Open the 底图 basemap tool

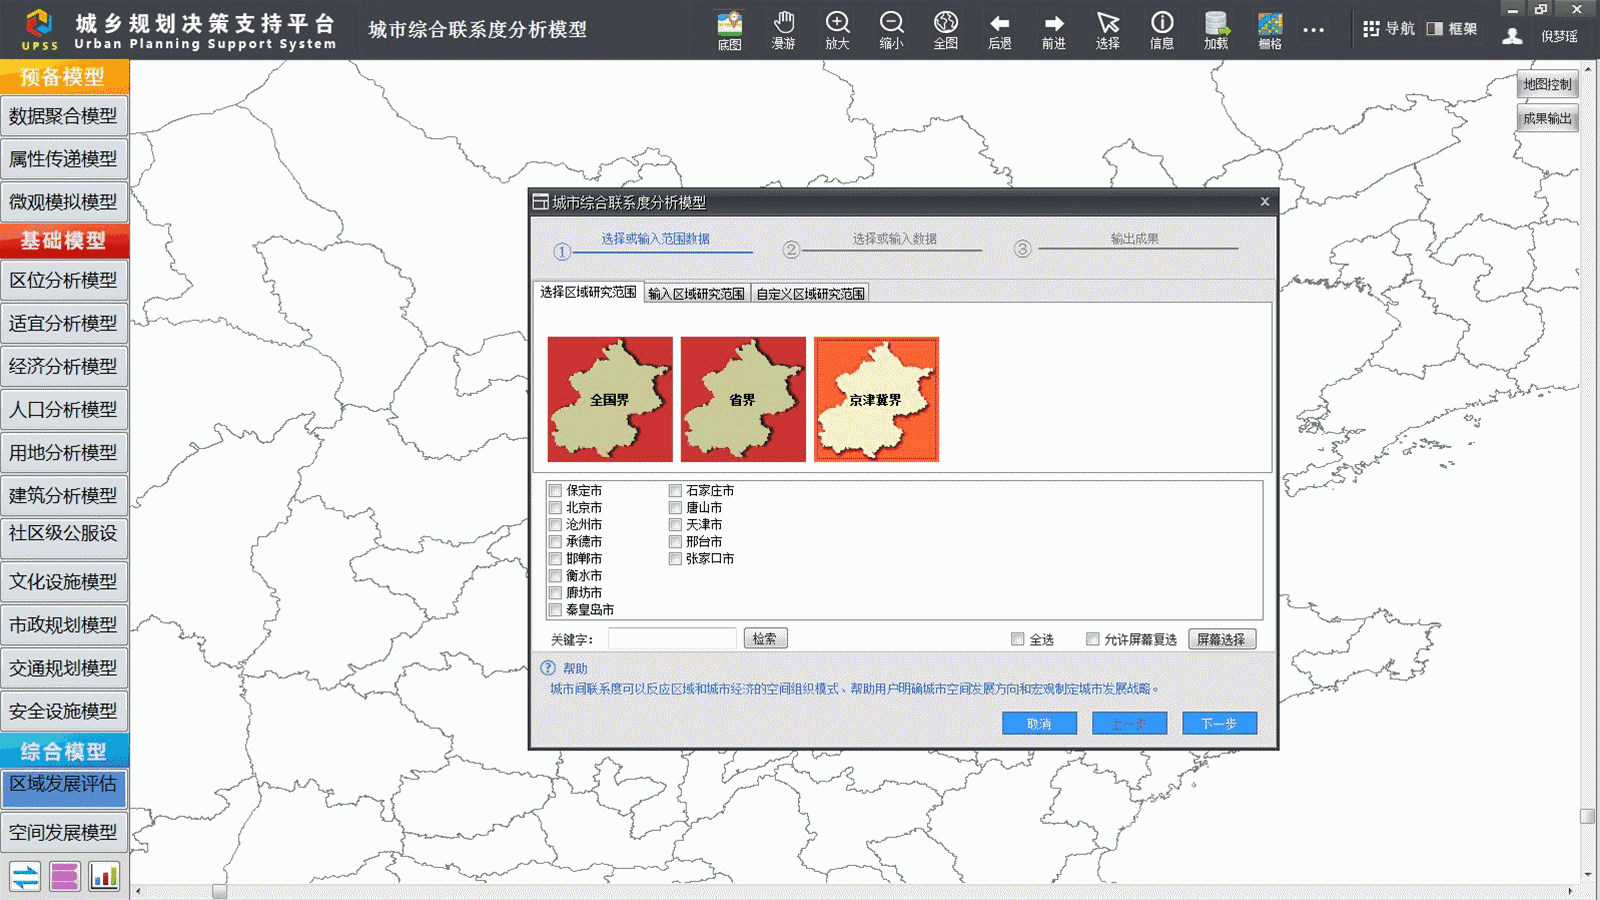tap(730, 30)
